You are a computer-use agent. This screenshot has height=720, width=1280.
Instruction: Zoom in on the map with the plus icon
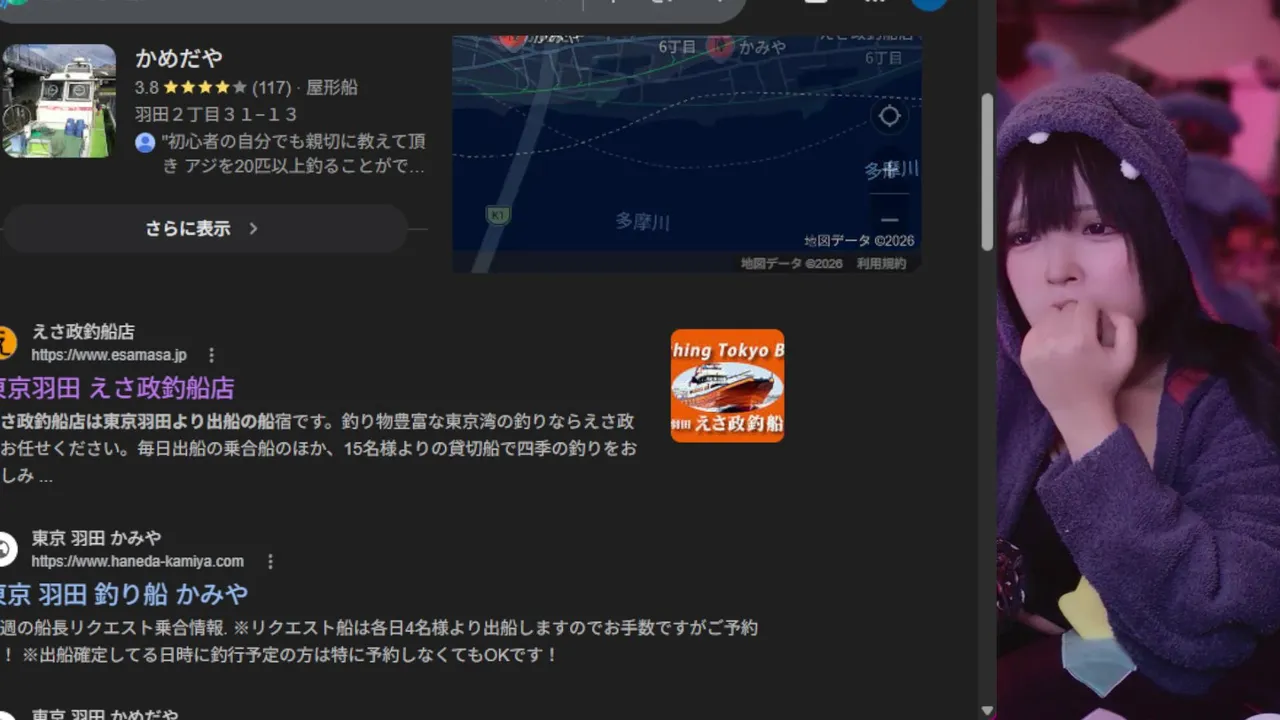click(x=889, y=171)
